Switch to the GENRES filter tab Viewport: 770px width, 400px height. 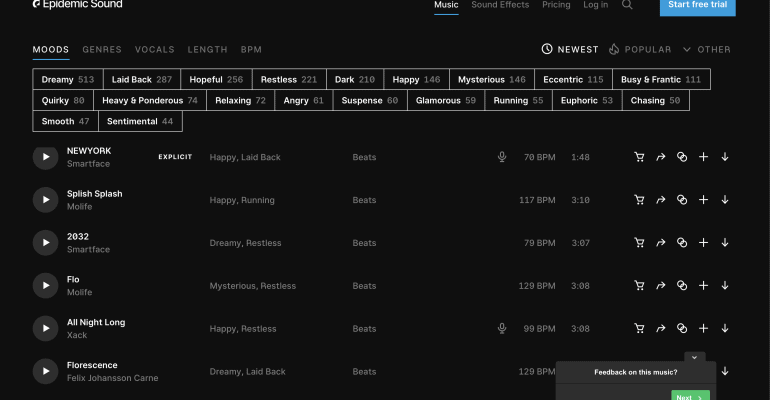(x=102, y=50)
